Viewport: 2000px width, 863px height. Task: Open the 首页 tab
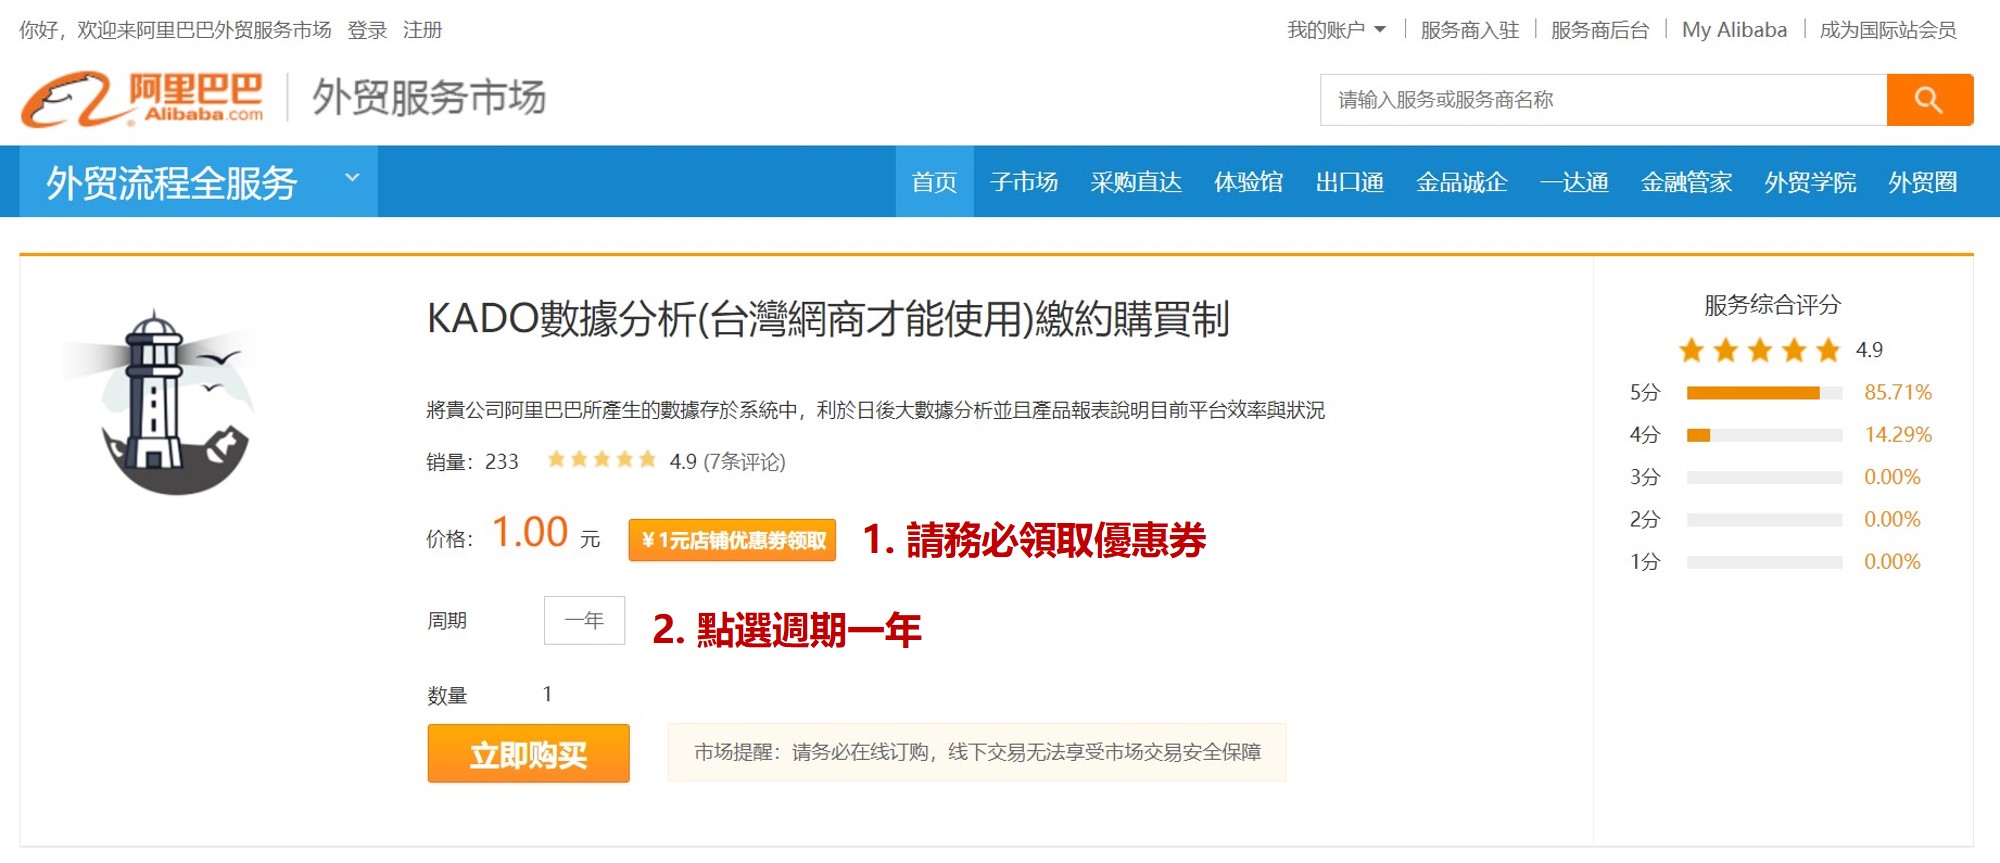click(934, 182)
